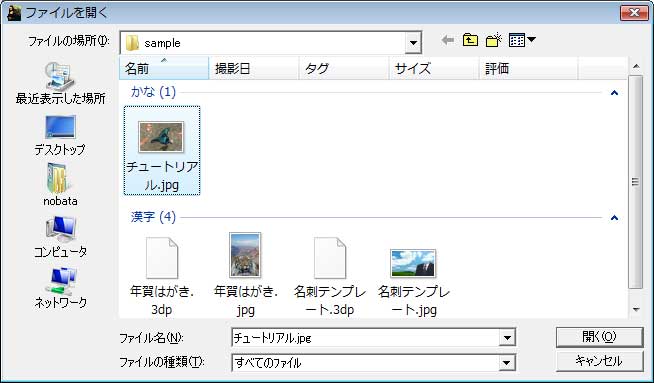This screenshot has height=383, width=654.
Task: Open Recent Places (最近表示した場所) shortcut
Action: tap(60, 83)
